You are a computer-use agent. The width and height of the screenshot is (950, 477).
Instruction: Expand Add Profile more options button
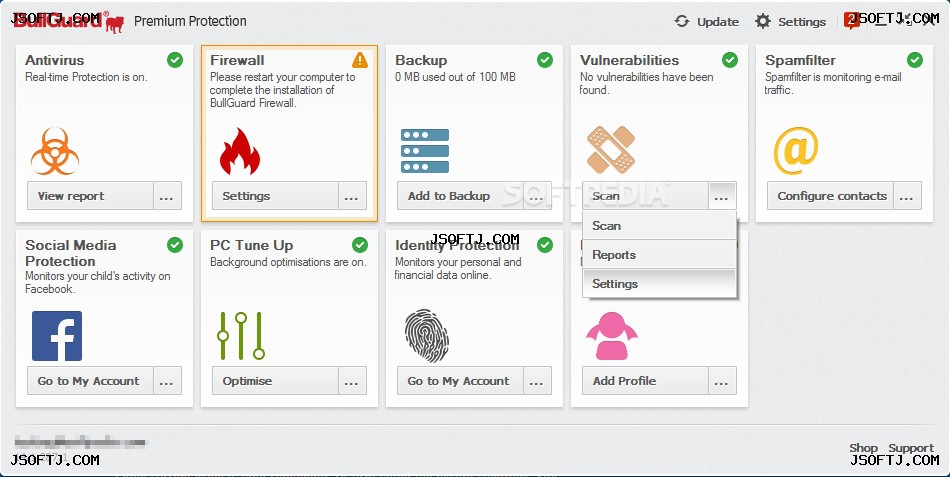722,381
